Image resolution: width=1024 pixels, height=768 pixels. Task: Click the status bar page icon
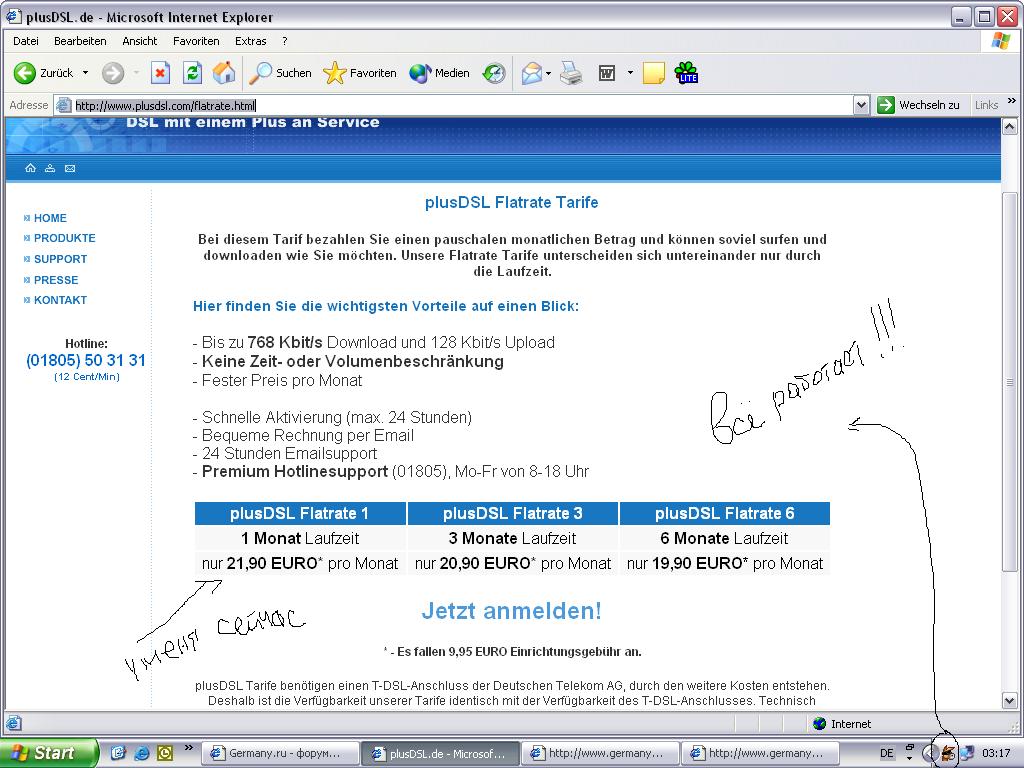point(14,724)
